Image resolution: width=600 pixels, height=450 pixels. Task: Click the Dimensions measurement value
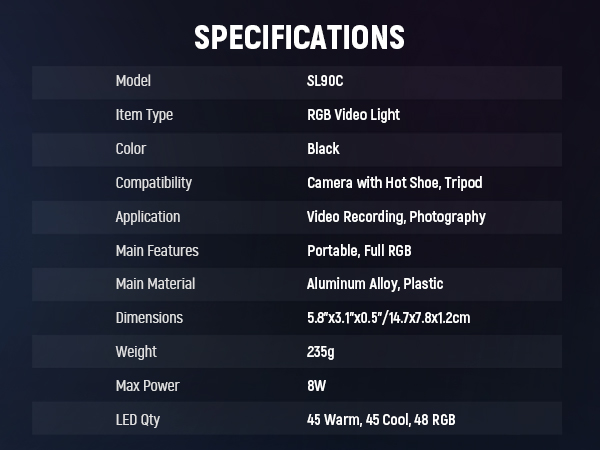coord(388,318)
